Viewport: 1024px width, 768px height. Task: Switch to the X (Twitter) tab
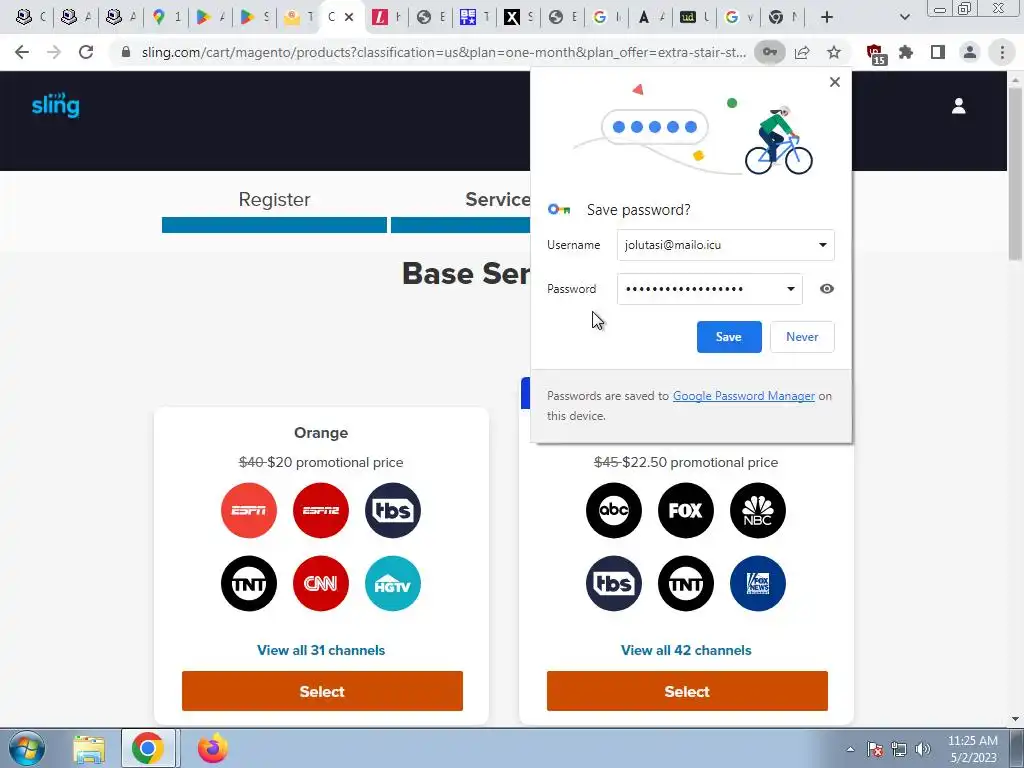pos(520,18)
